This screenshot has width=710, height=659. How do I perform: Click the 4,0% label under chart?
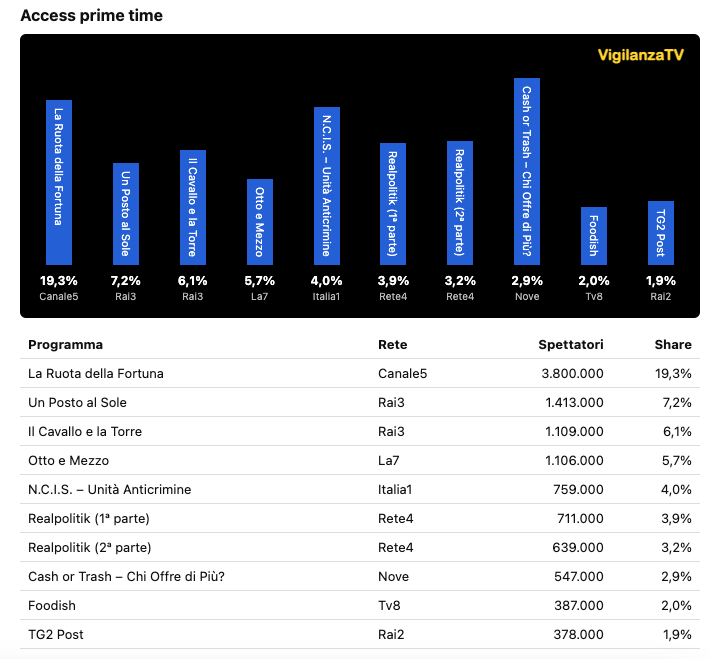326,281
